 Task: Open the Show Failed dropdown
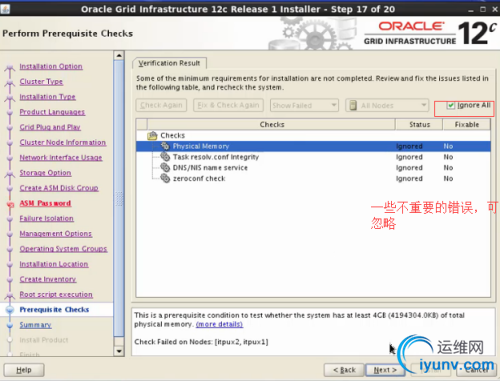coord(304,105)
